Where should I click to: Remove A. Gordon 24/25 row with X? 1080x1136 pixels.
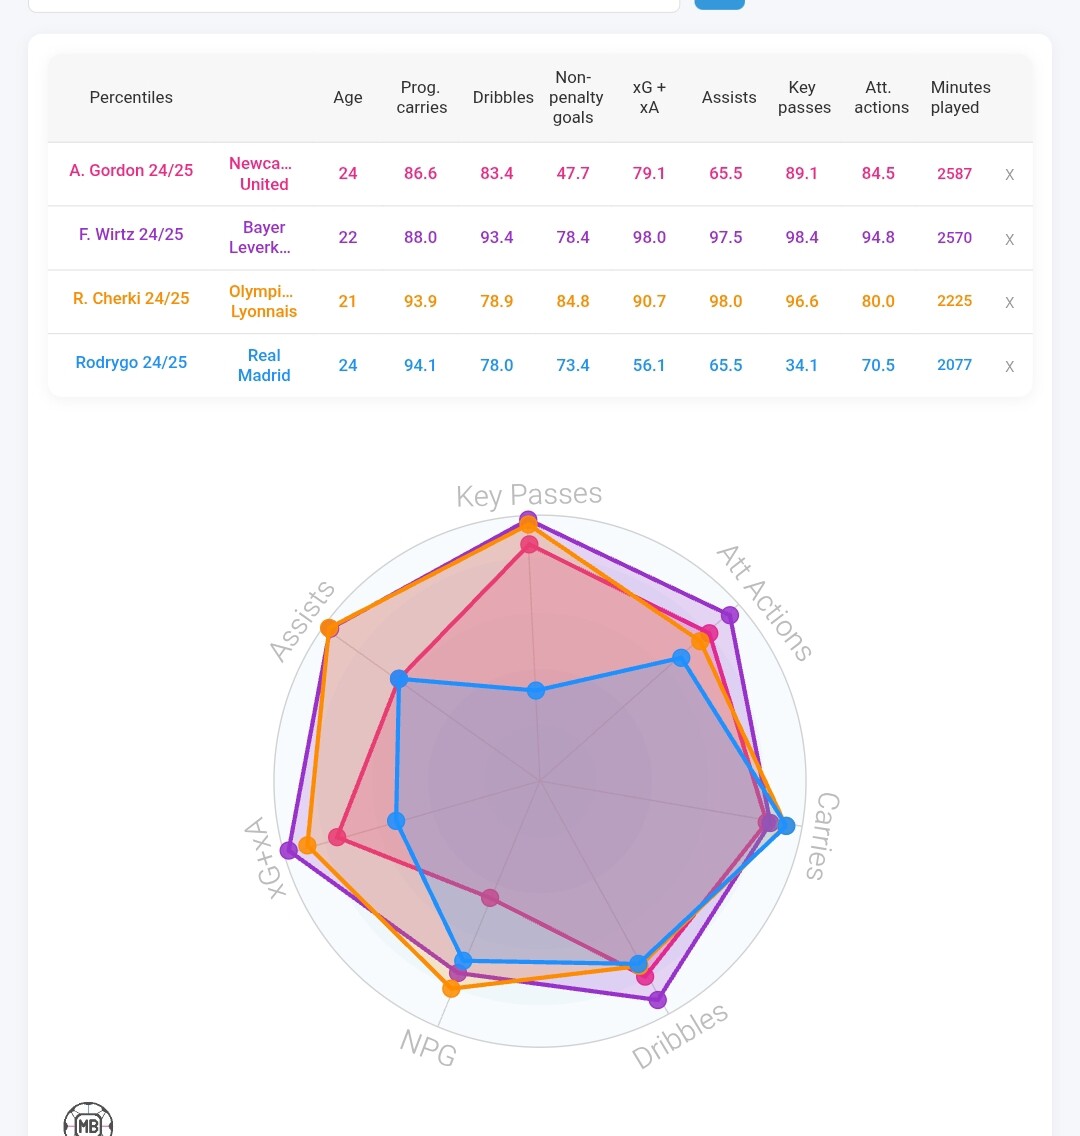coord(1009,174)
